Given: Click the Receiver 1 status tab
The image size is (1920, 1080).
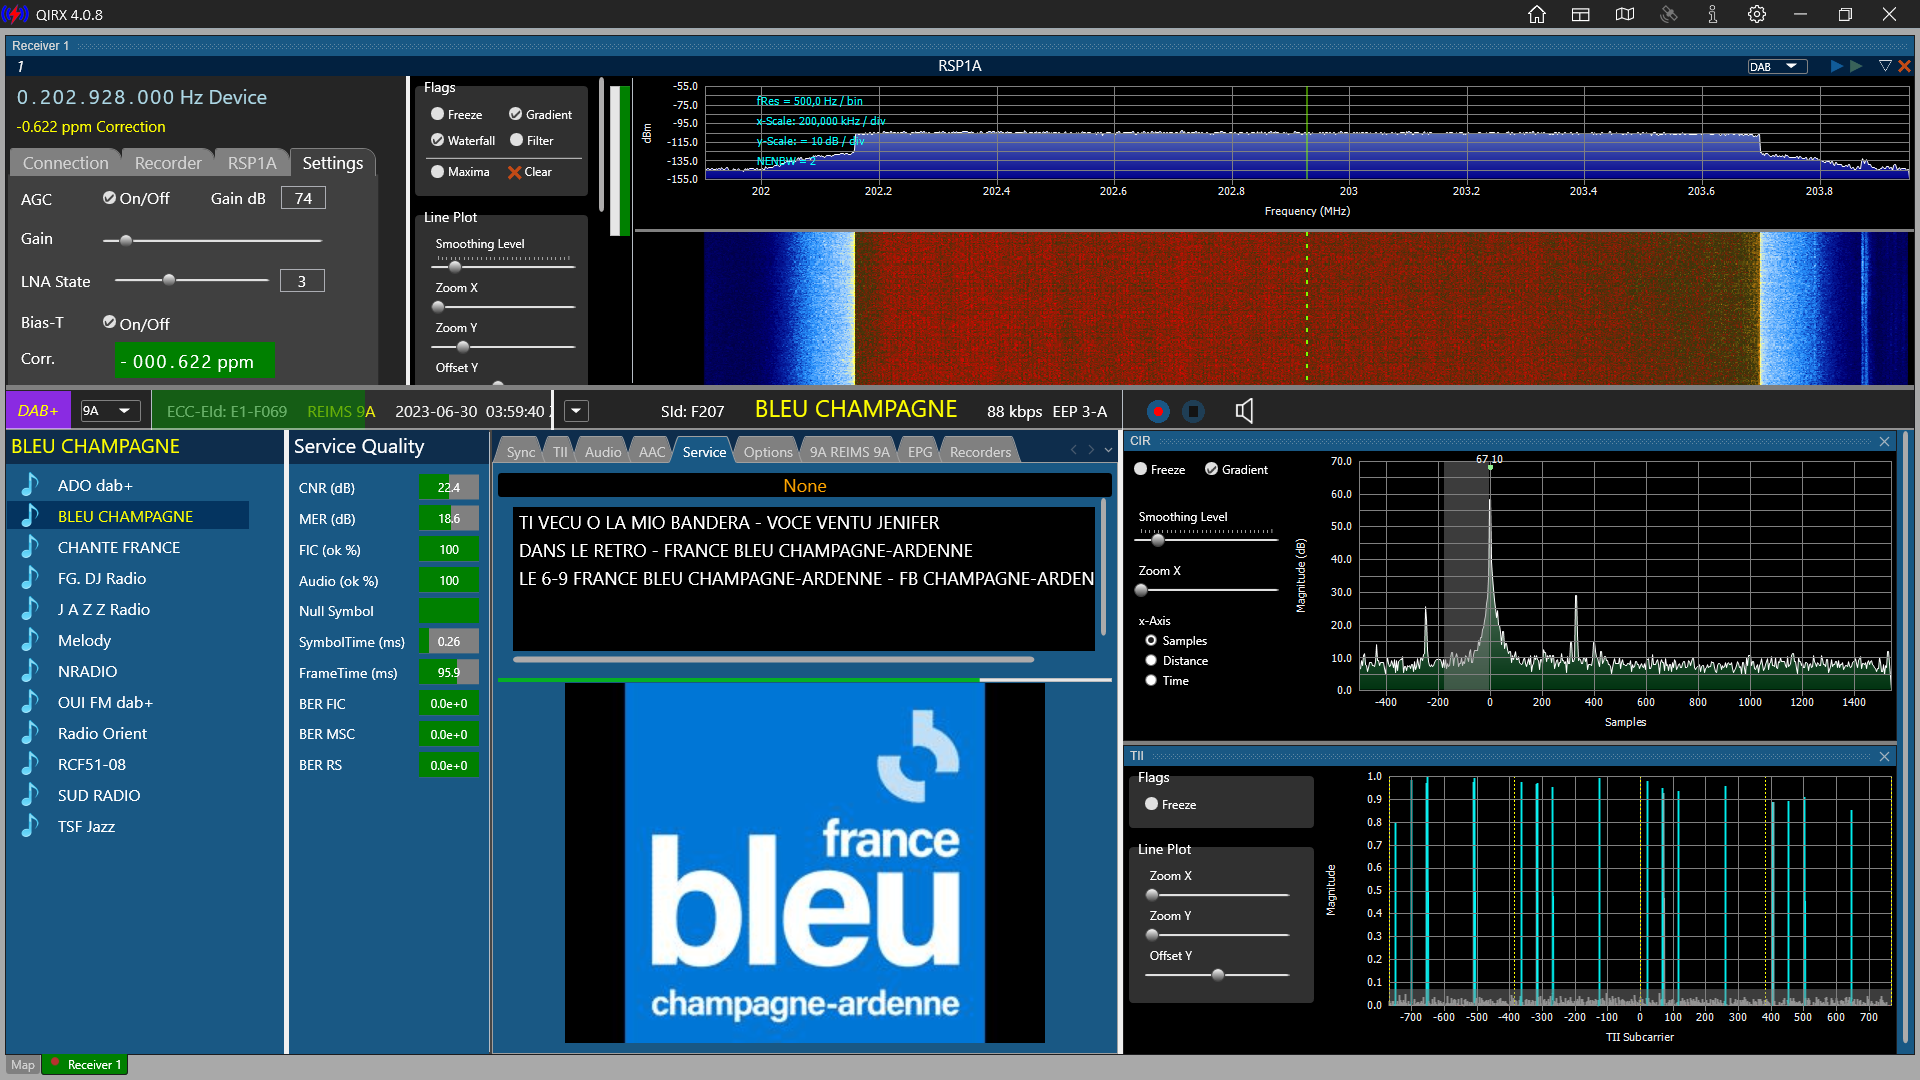Looking at the screenshot, I should (x=86, y=1065).
